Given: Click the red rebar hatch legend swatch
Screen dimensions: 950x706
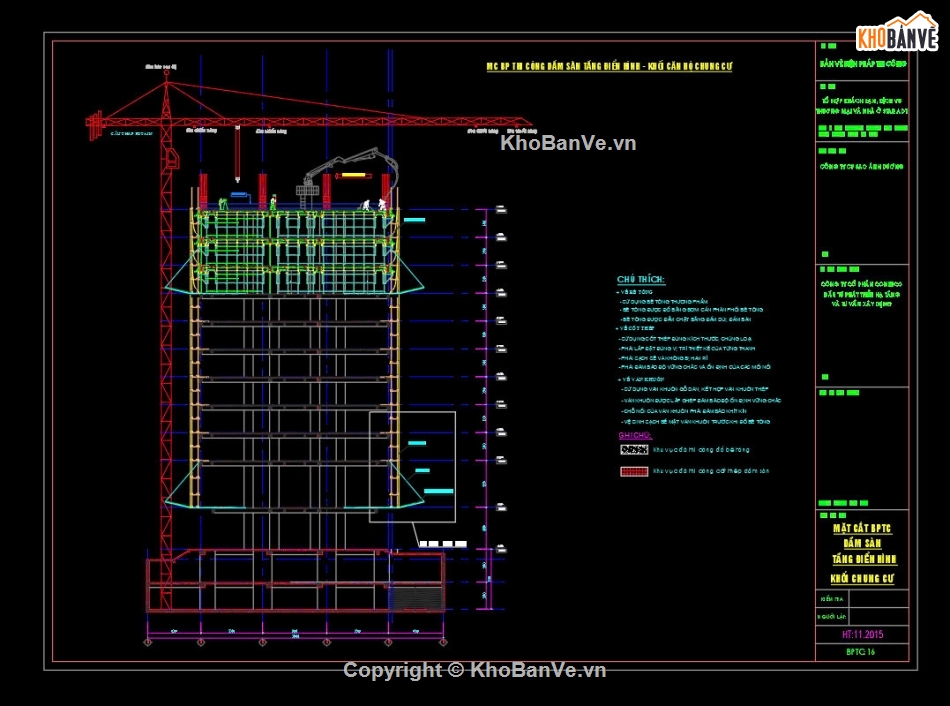Looking at the screenshot, I should point(634,471).
